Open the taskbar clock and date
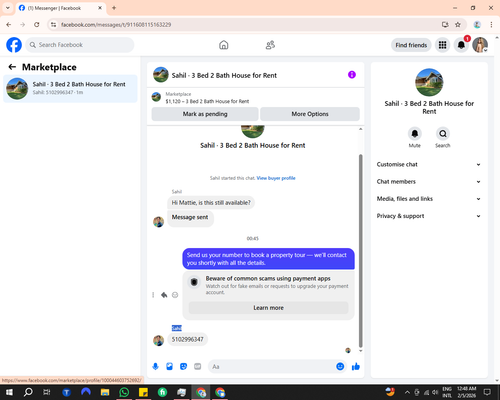 [x=467, y=392]
